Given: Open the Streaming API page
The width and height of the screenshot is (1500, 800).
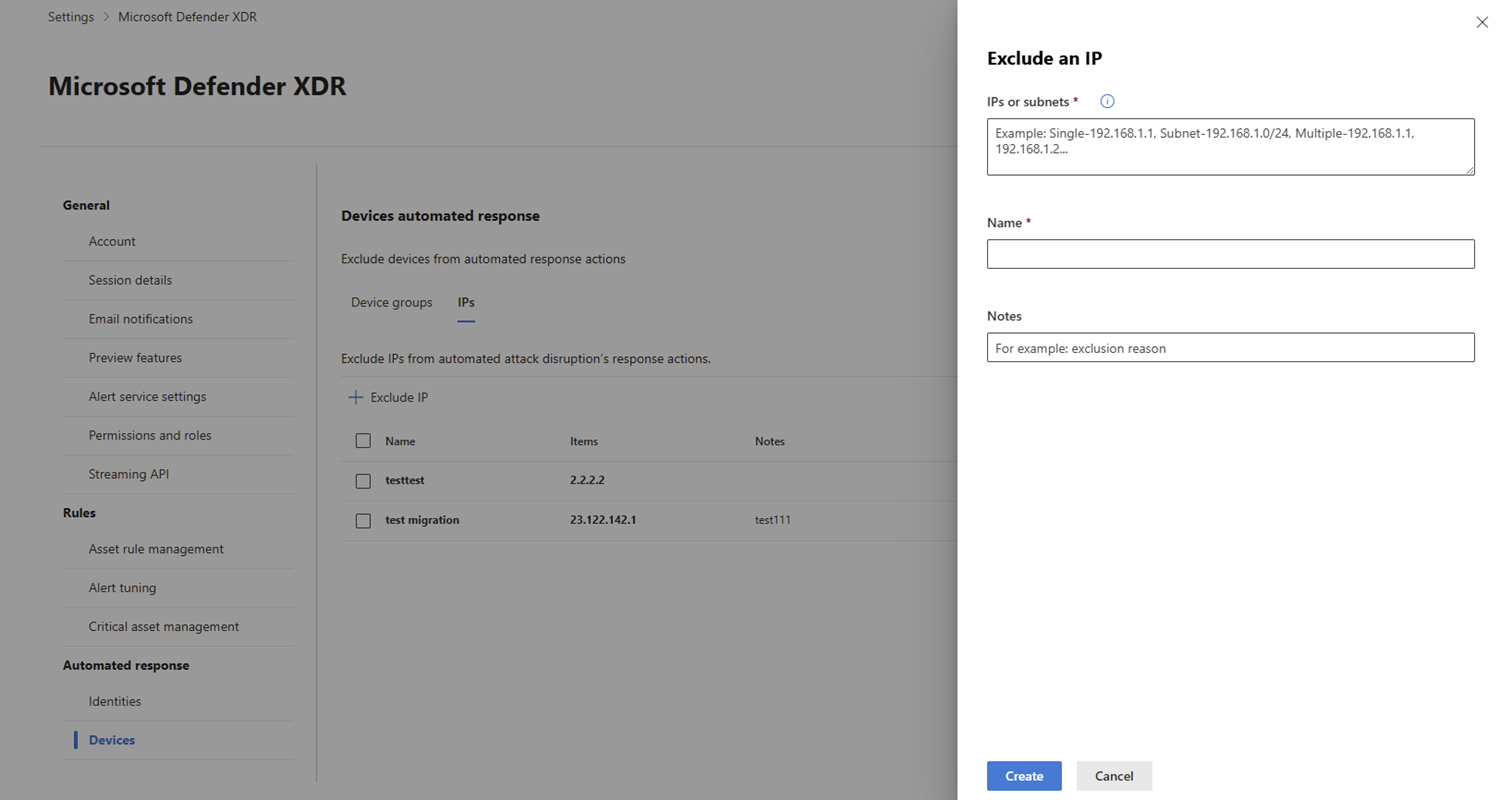Looking at the screenshot, I should [x=129, y=474].
